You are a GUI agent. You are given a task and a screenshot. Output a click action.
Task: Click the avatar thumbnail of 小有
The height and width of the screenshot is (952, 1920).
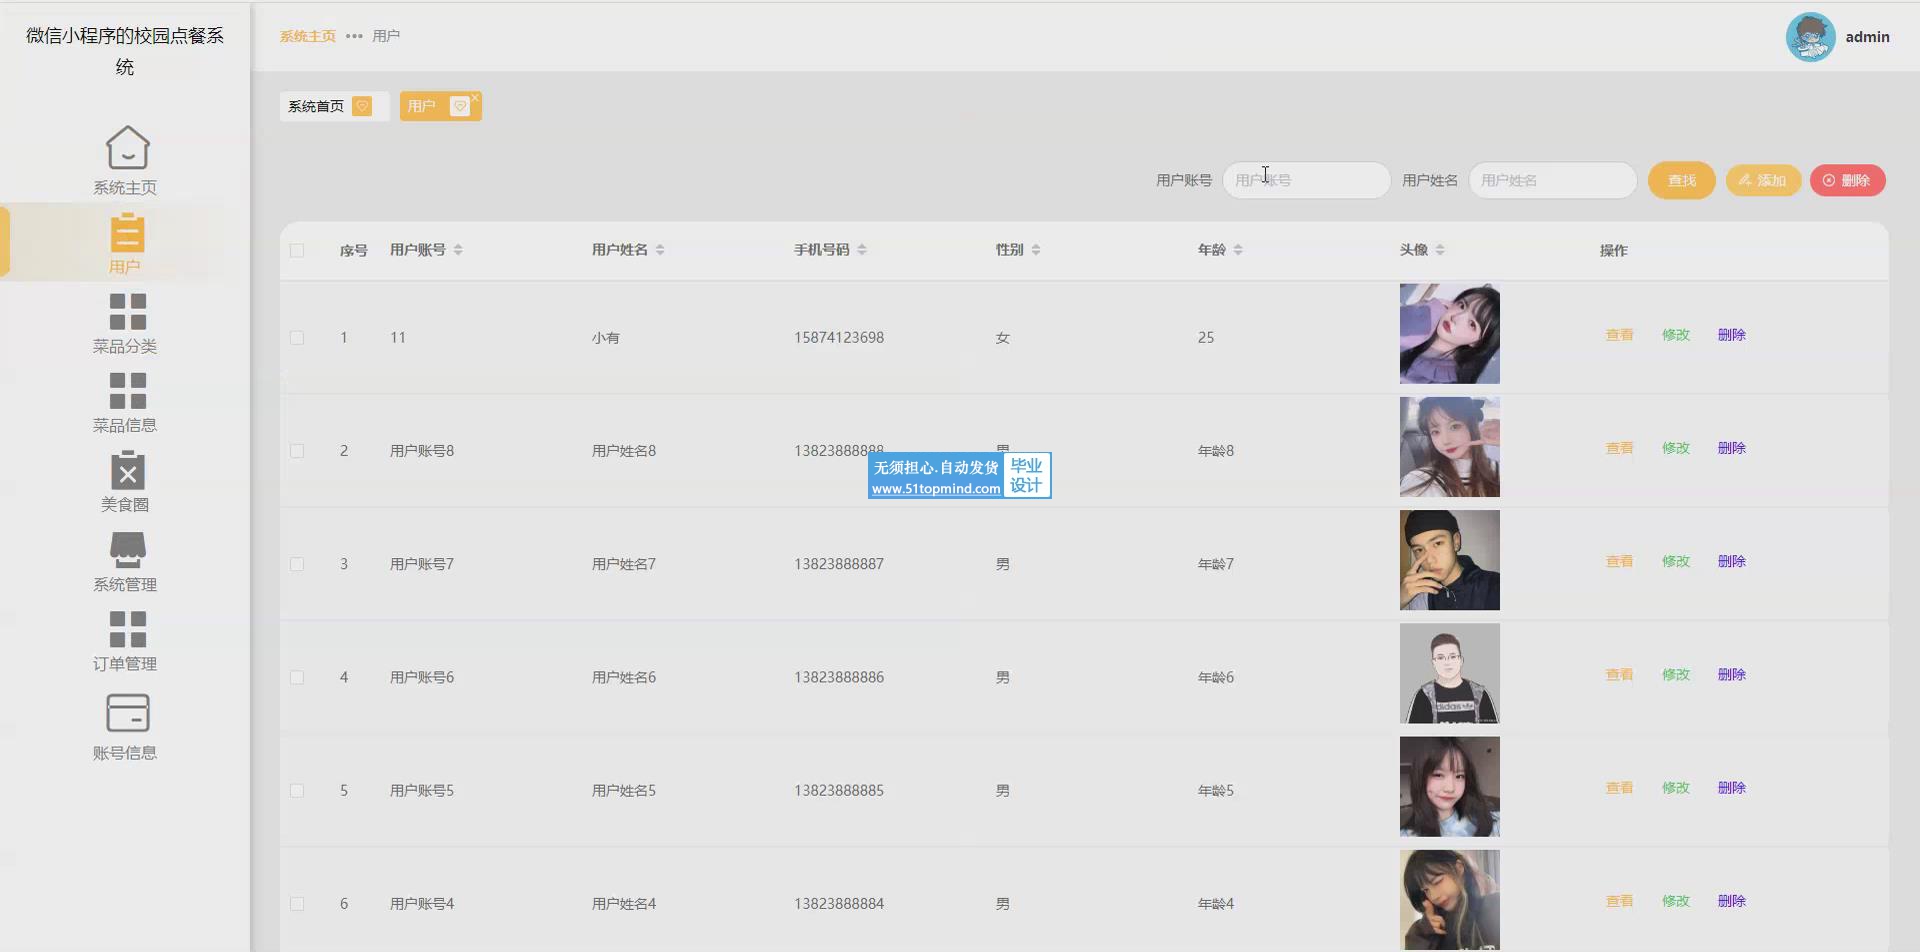click(x=1449, y=334)
